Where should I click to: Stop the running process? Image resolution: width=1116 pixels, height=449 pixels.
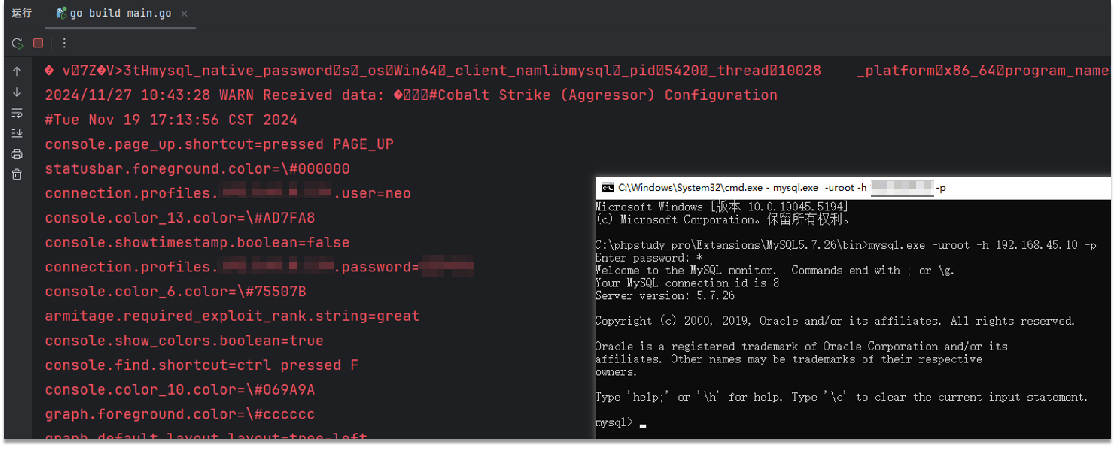click(x=38, y=43)
